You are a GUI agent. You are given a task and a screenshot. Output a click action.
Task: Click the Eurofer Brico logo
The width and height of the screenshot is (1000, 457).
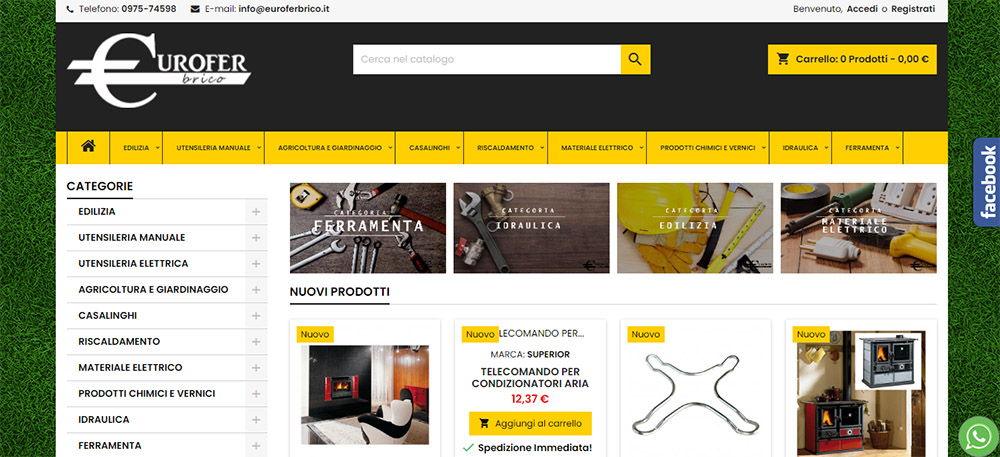point(159,70)
